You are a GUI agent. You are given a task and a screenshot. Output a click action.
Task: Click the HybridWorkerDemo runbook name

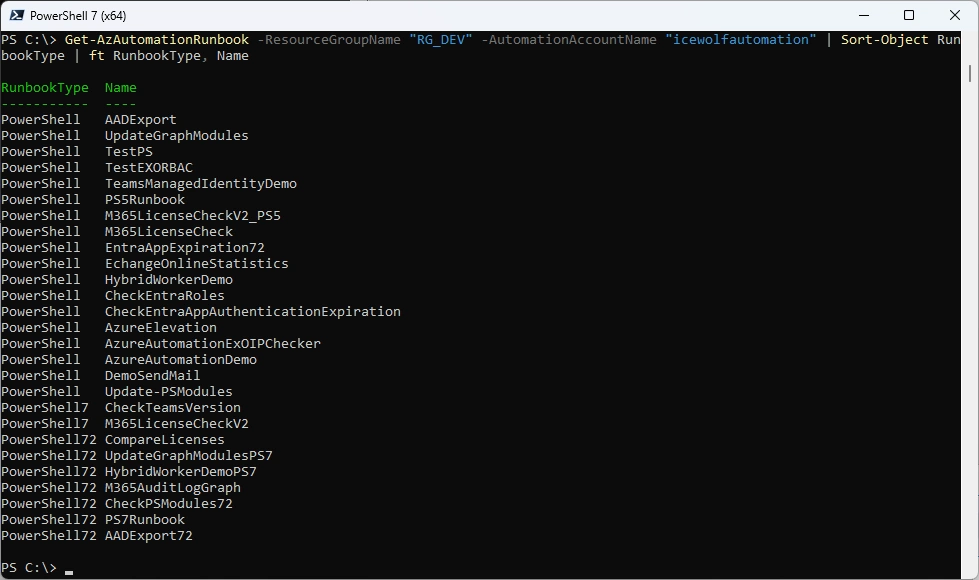(169, 280)
